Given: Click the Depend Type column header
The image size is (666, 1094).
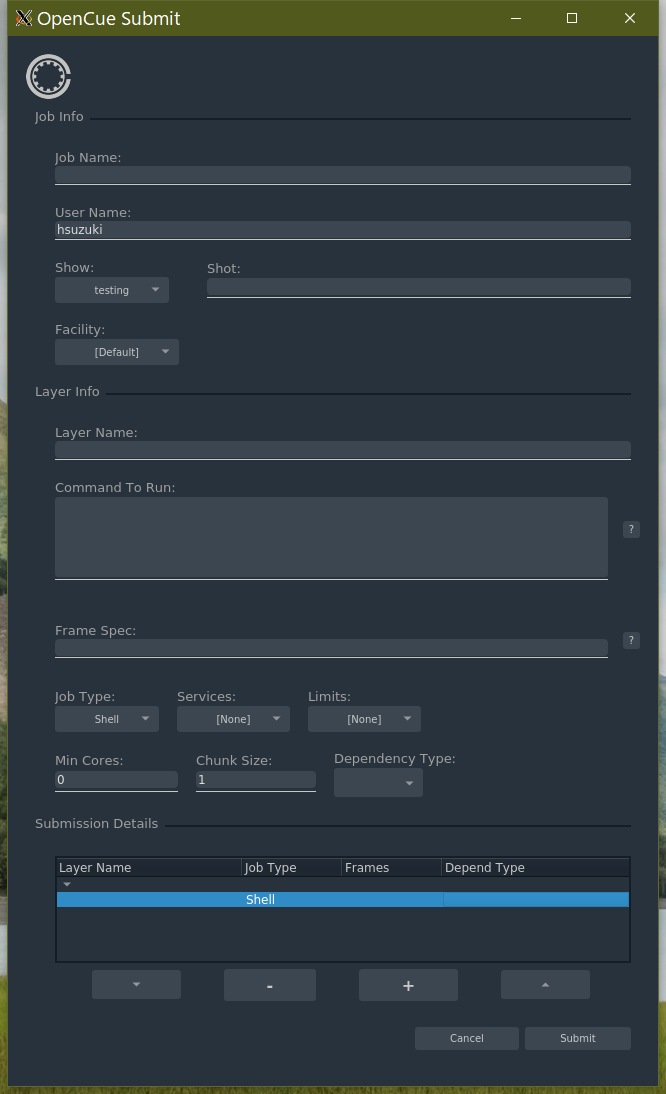Looking at the screenshot, I should click(536, 868).
